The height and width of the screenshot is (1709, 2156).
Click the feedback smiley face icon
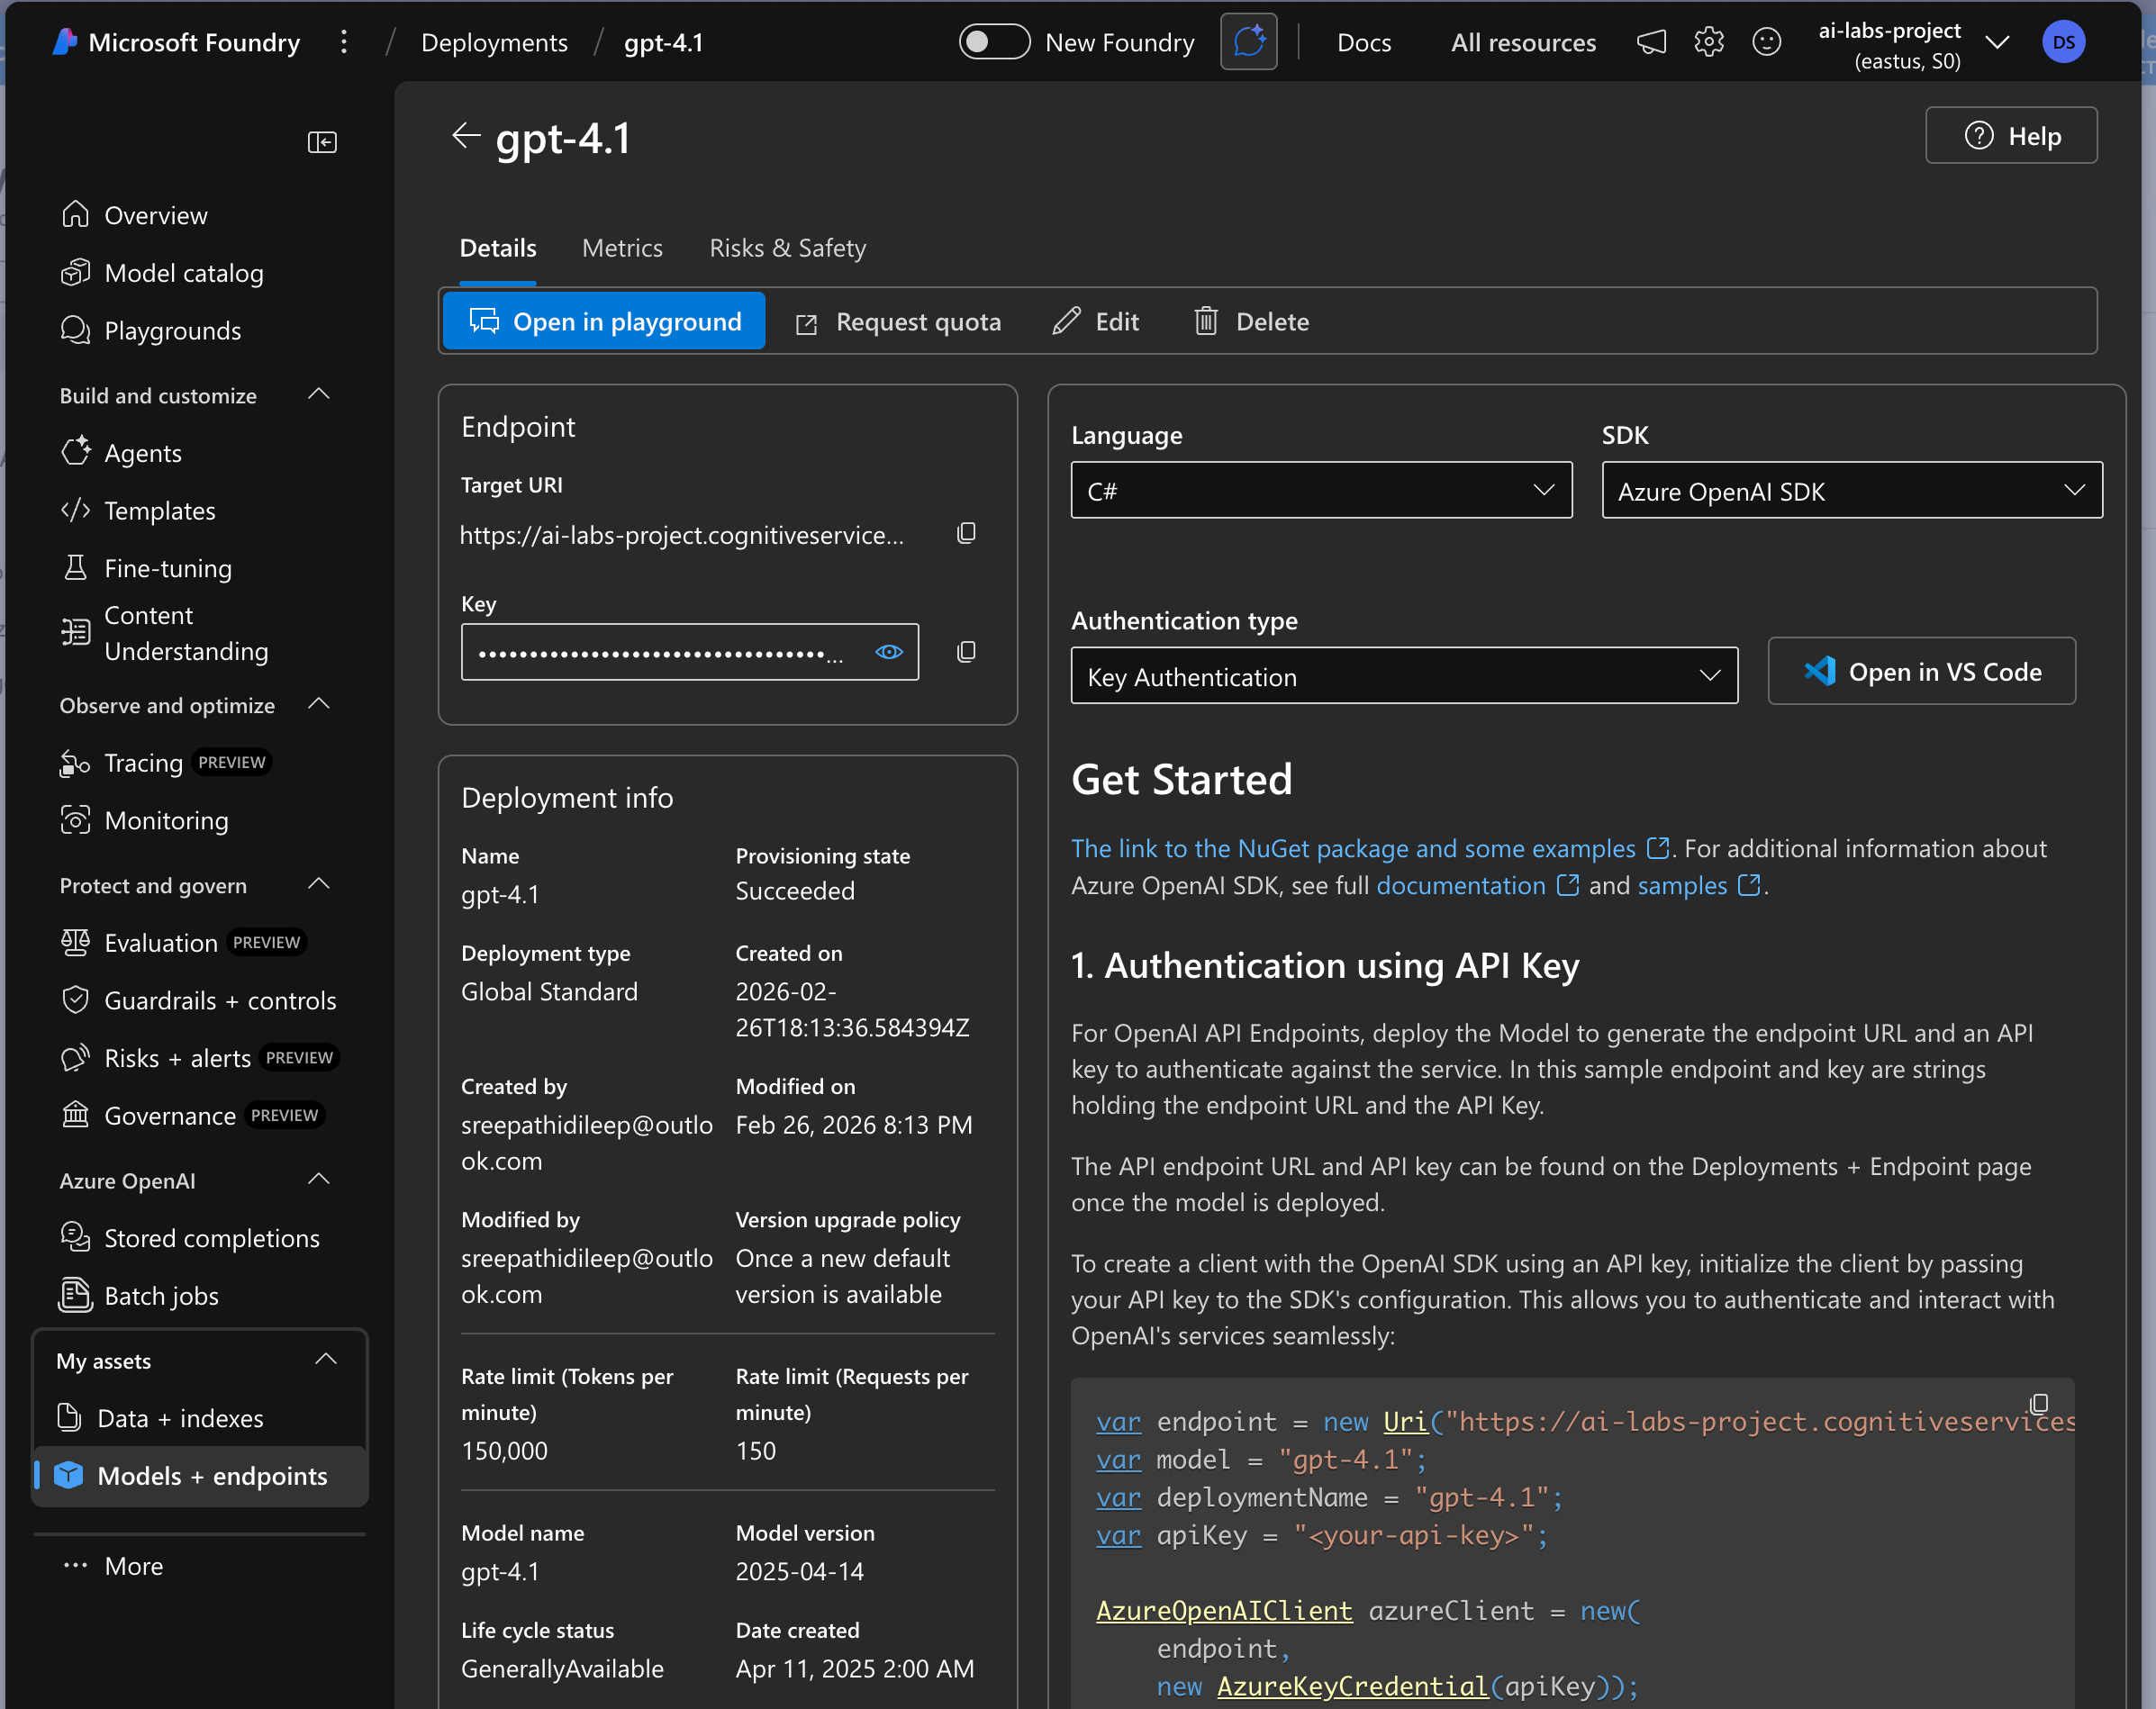pos(1767,42)
